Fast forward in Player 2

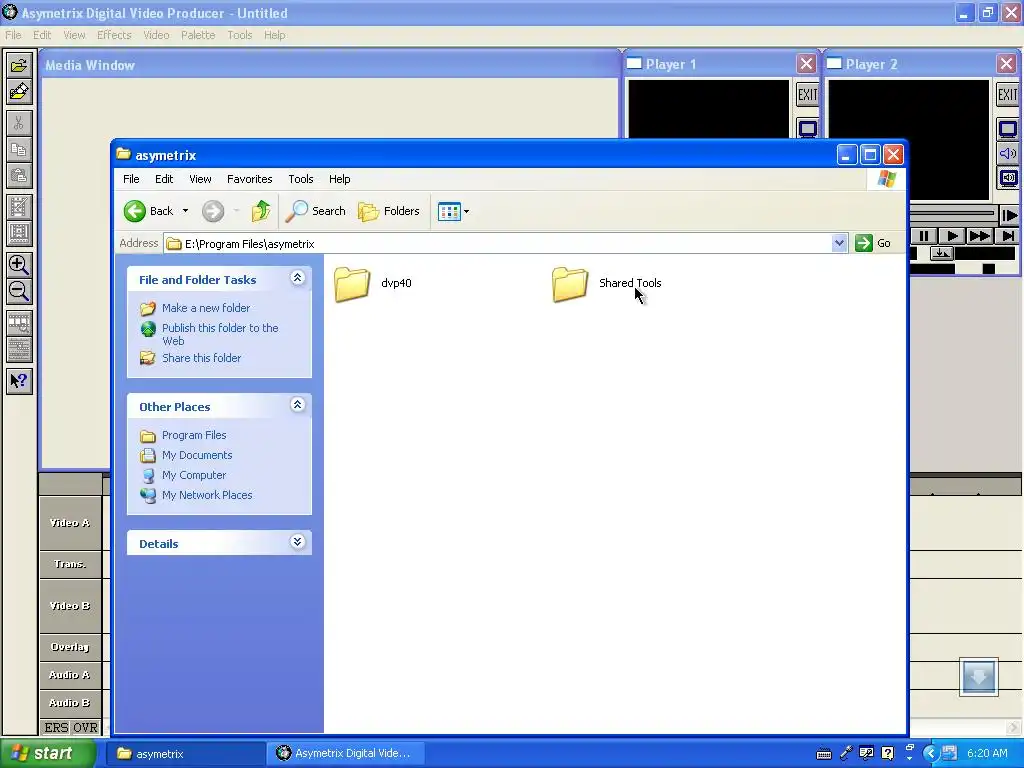[980, 236]
